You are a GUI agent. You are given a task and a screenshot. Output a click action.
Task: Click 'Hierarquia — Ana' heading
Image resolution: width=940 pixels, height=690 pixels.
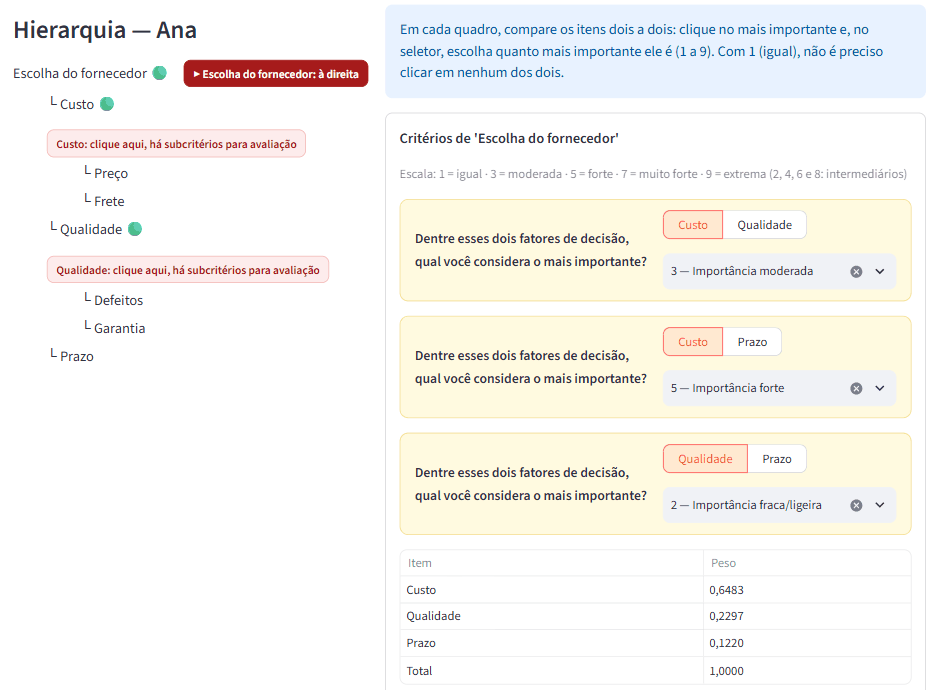pyautogui.click(x=105, y=30)
